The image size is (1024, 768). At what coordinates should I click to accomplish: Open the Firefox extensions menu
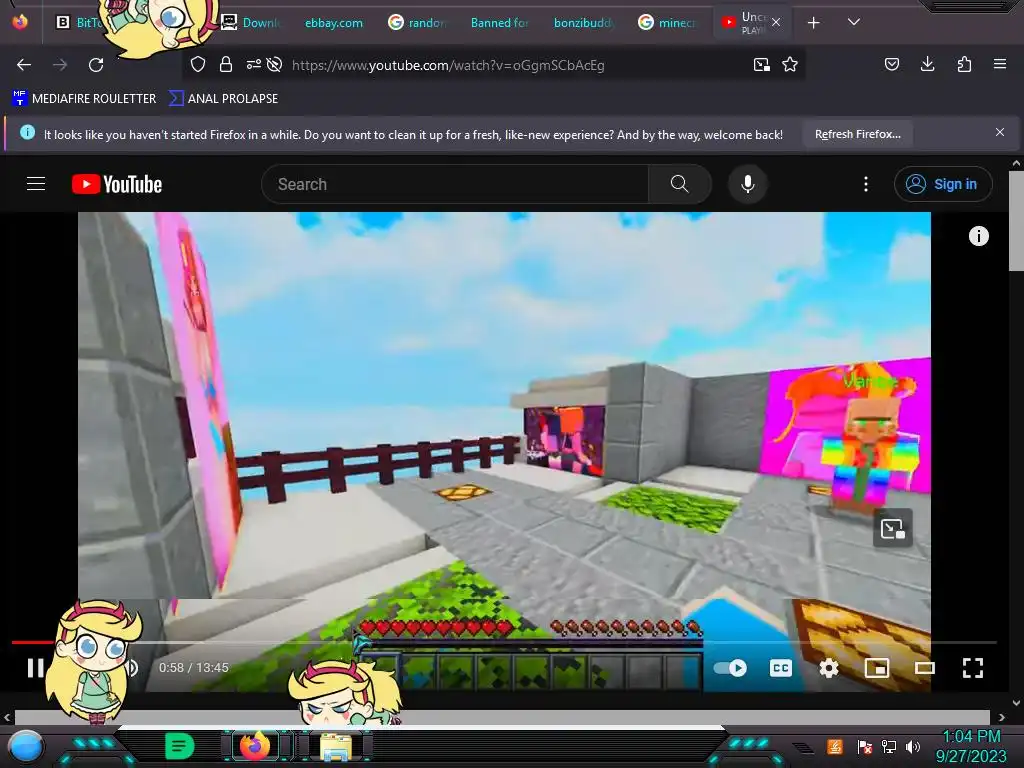tap(964, 64)
